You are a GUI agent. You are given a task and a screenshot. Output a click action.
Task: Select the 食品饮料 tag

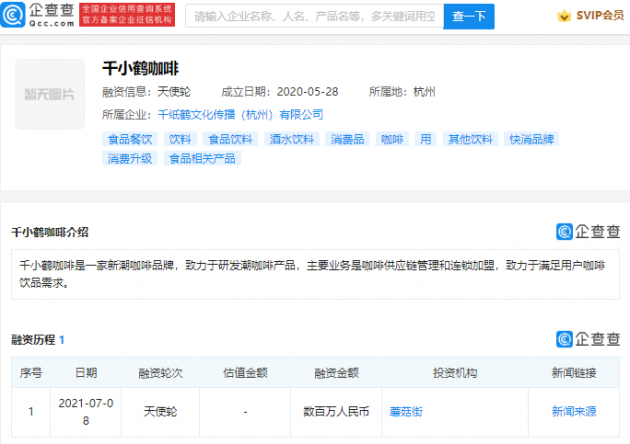coord(230,139)
